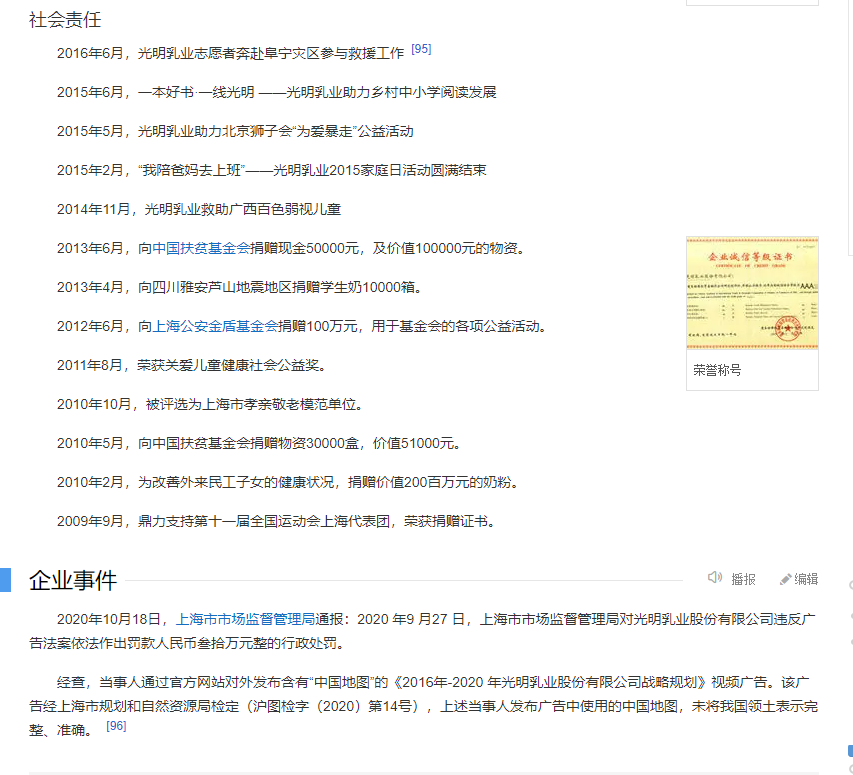This screenshot has height=775, width=853.
Task: Open the 中国扶贫基金会 link
Action: [201, 249]
